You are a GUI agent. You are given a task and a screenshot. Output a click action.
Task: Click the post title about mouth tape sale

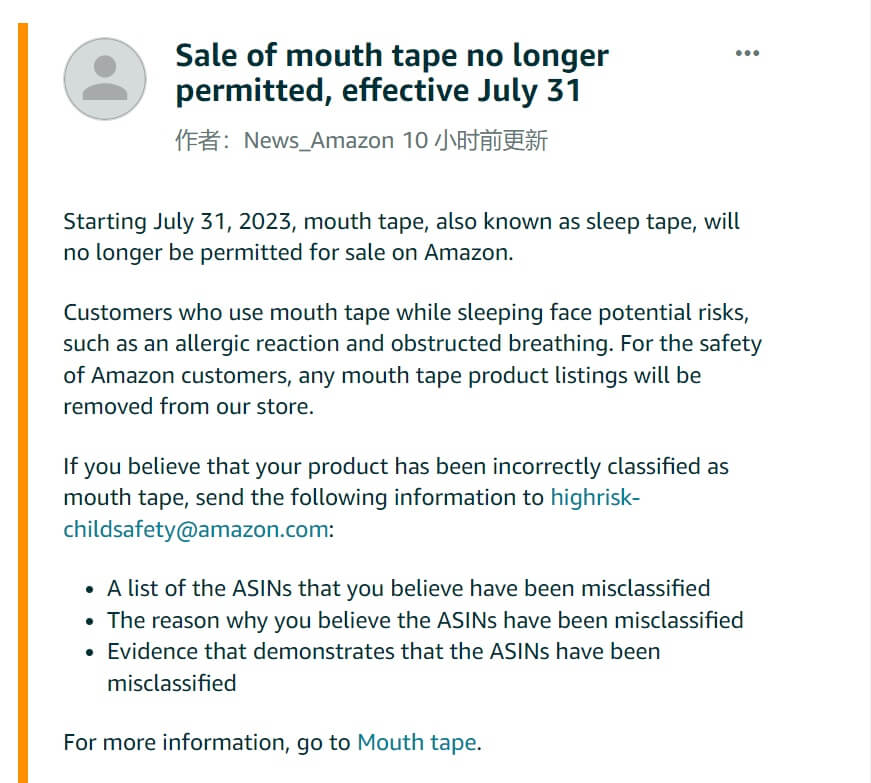point(392,73)
